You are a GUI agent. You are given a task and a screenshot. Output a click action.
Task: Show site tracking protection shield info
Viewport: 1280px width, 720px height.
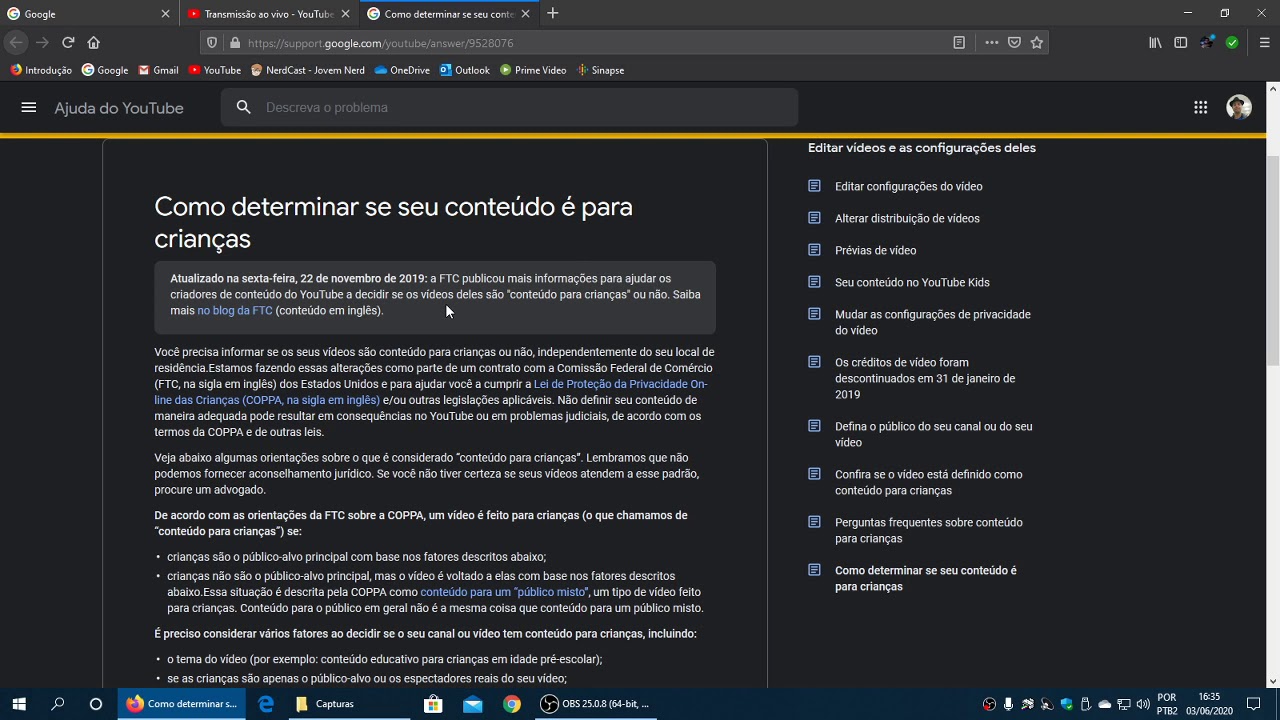click(x=211, y=43)
